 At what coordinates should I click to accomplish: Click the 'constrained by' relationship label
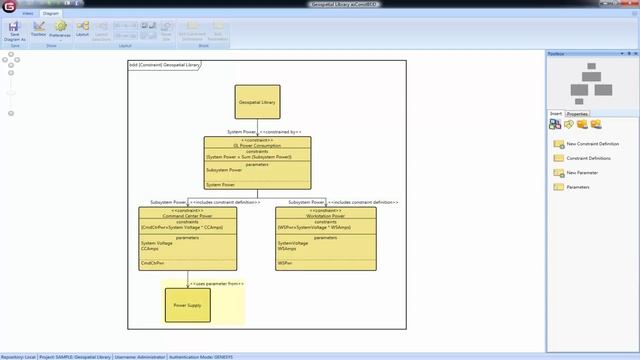coord(280,132)
